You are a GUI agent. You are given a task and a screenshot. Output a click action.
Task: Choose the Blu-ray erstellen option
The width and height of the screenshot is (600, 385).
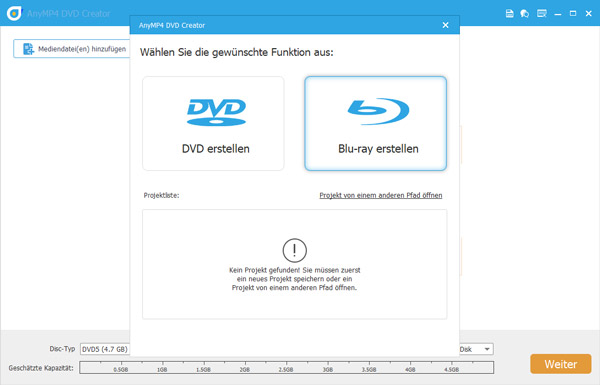(375, 123)
